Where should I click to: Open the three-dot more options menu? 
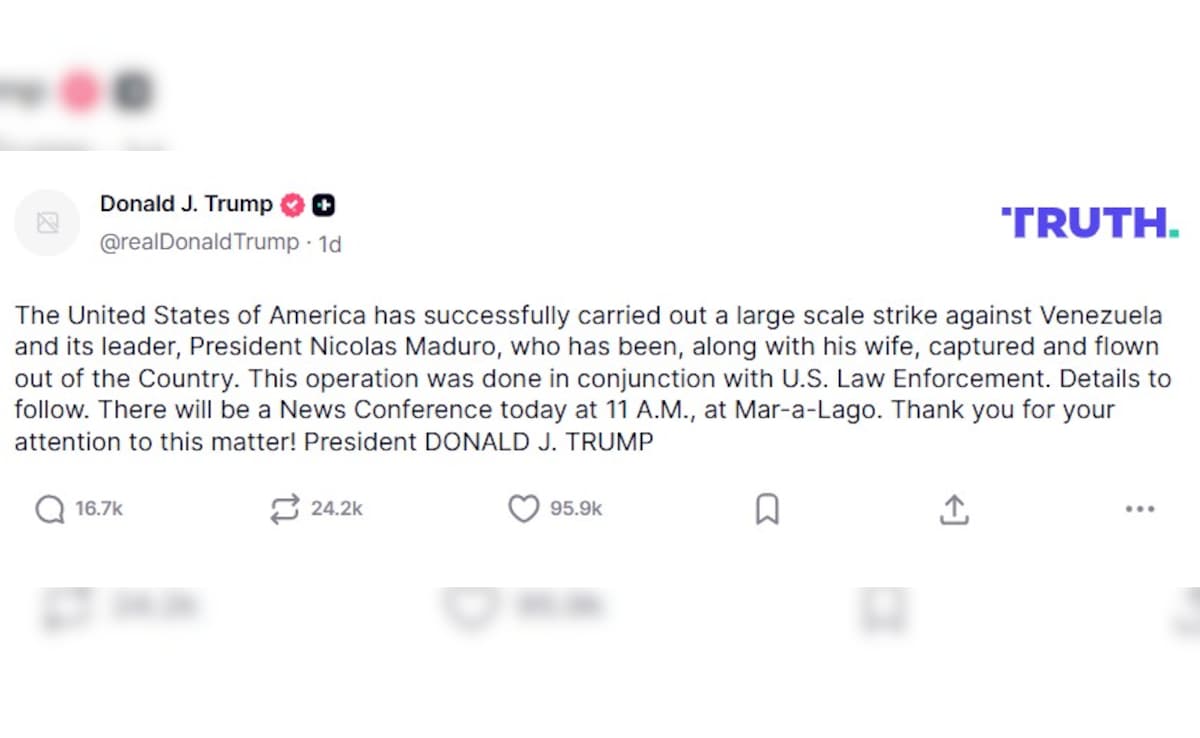pos(1139,510)
